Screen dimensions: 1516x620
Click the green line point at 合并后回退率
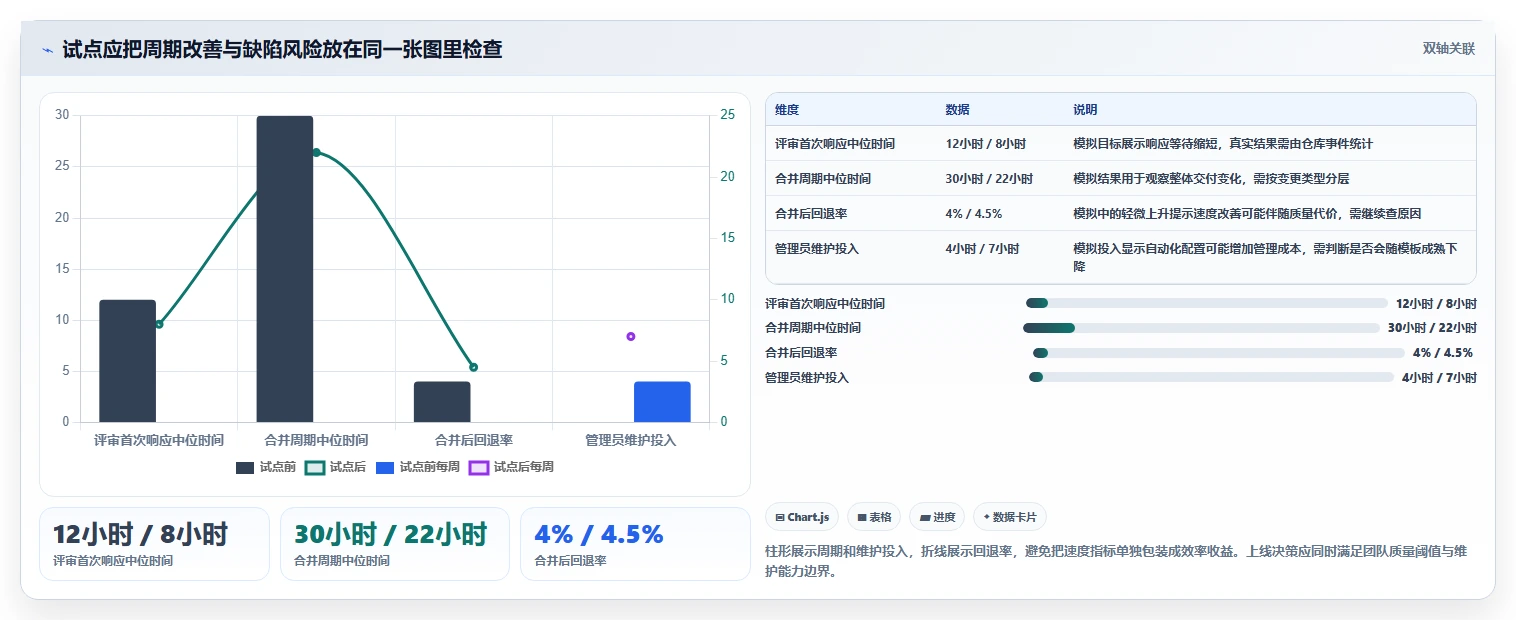473,367
